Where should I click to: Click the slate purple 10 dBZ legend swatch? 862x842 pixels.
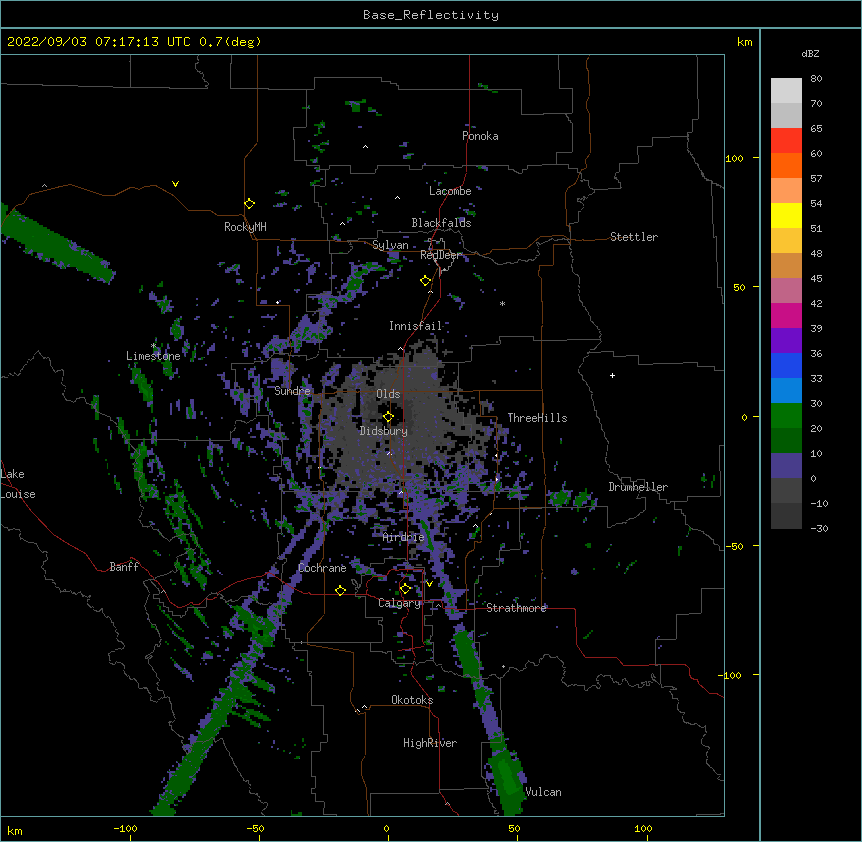click(x=786, y=466)
